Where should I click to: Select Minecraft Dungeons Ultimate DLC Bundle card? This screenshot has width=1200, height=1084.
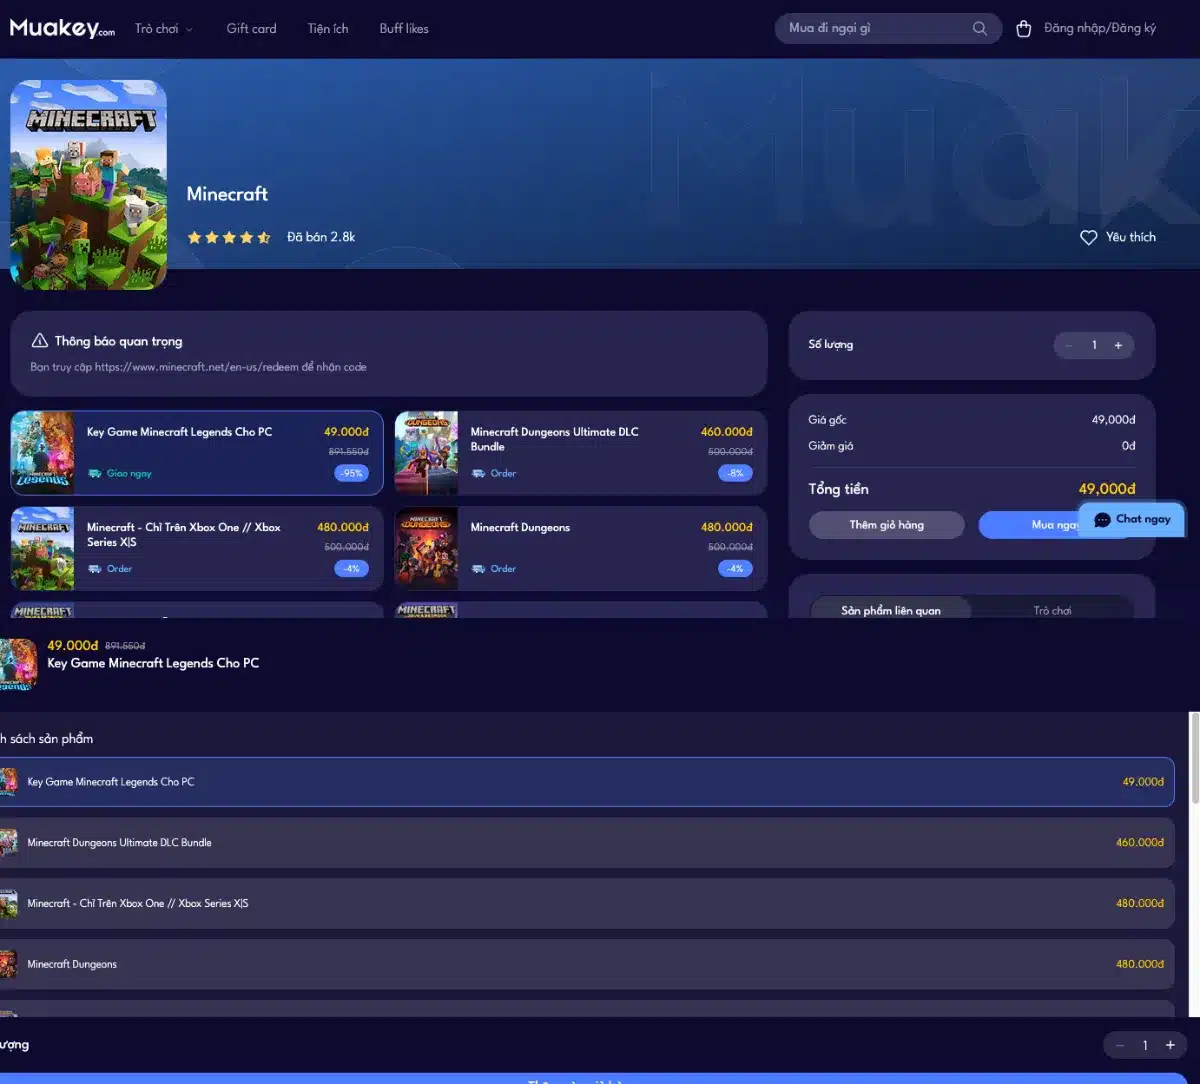pos(581,453)
